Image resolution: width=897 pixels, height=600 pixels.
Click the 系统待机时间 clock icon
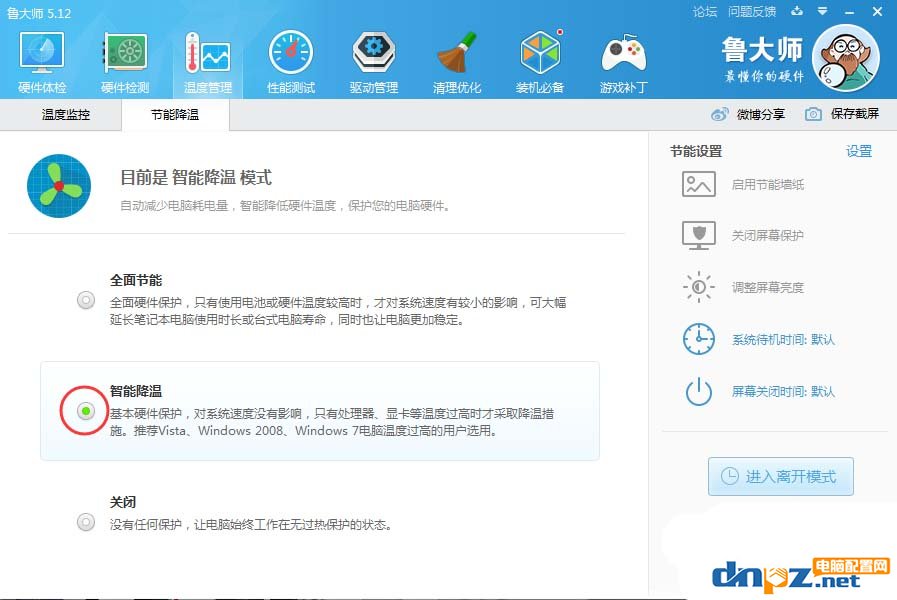(x=698, y=339)
